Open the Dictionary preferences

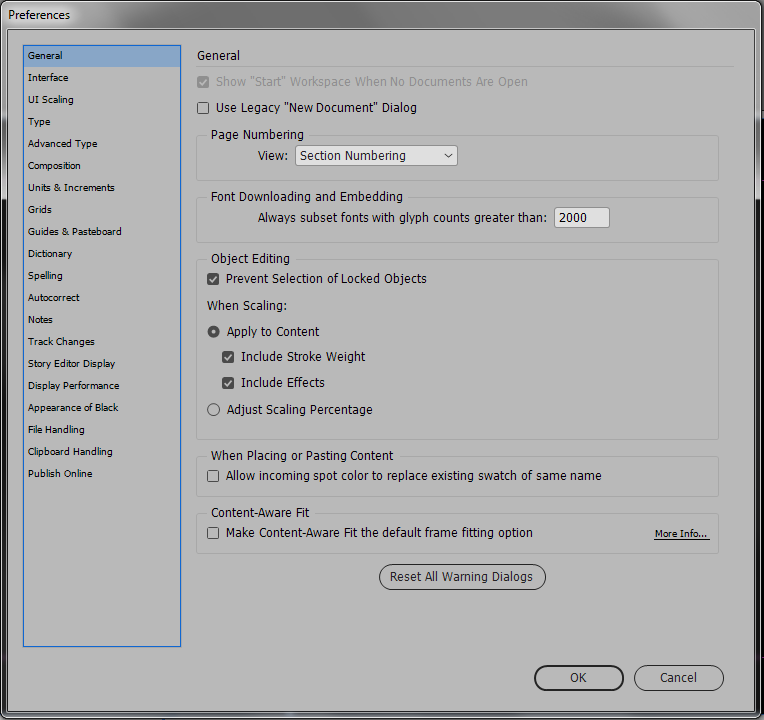click(x=102, y=254)
